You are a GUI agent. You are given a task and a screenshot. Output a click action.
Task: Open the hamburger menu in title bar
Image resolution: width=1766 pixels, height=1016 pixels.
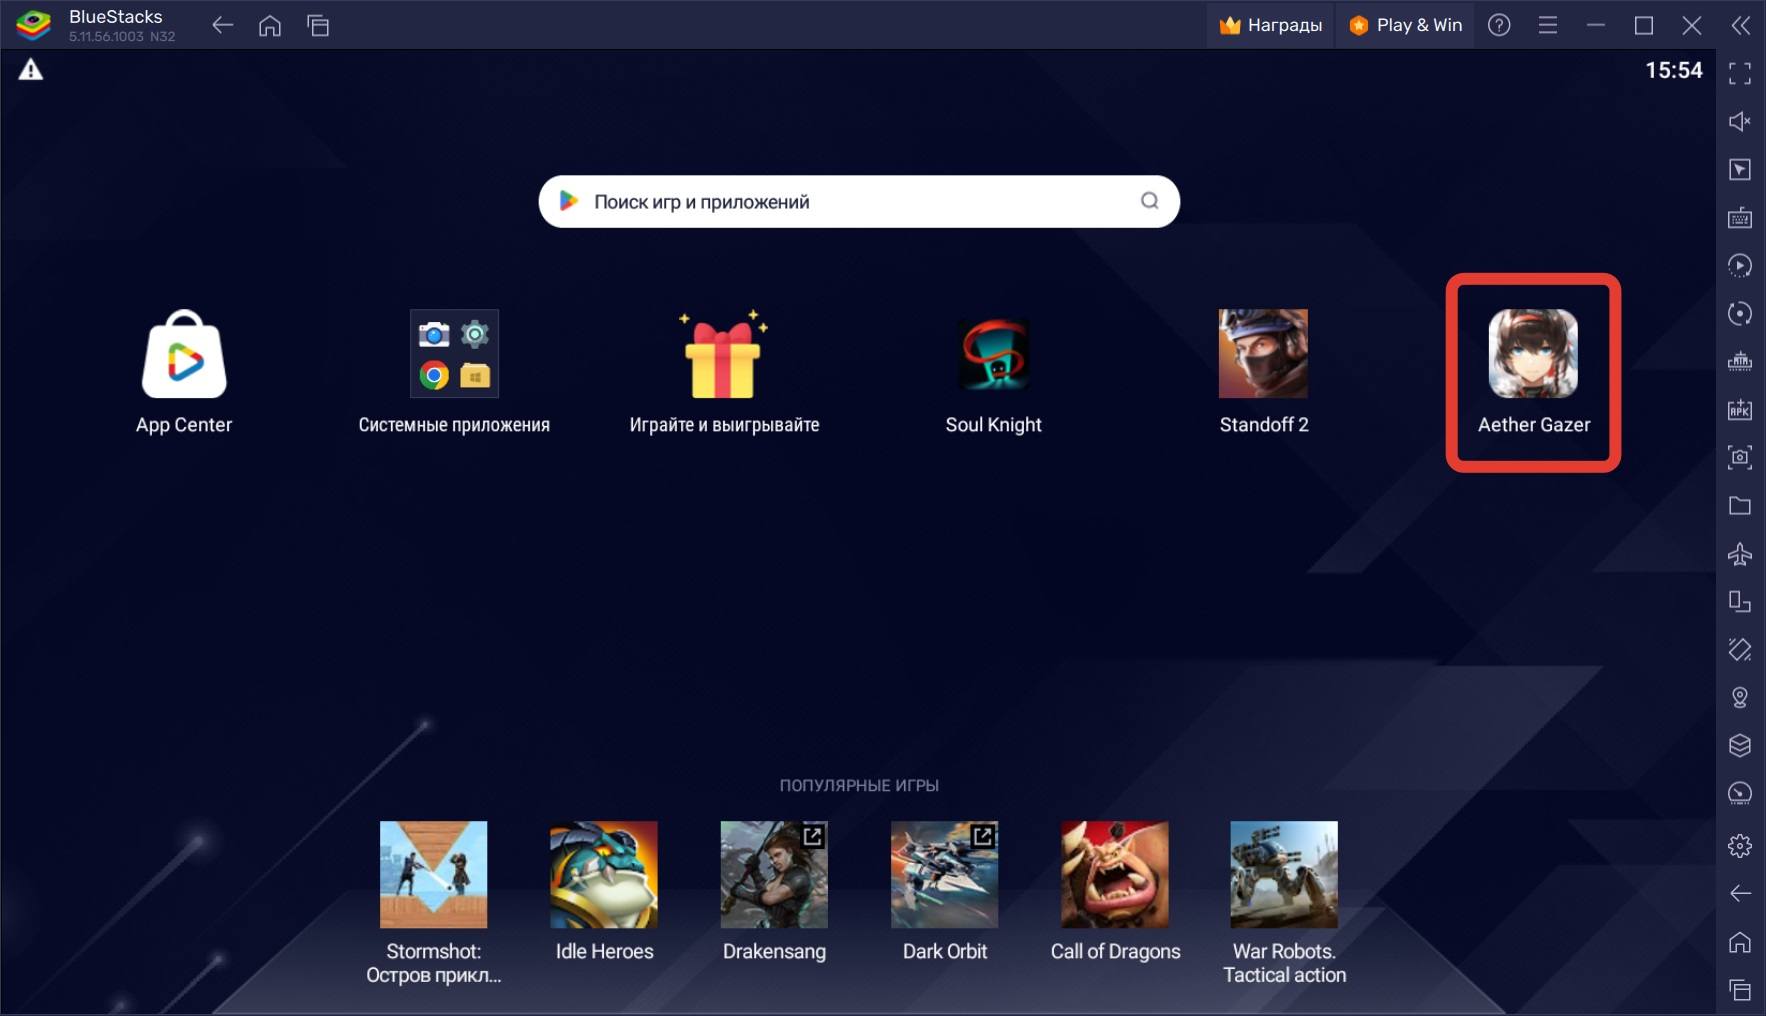(x=1548, y=25)
